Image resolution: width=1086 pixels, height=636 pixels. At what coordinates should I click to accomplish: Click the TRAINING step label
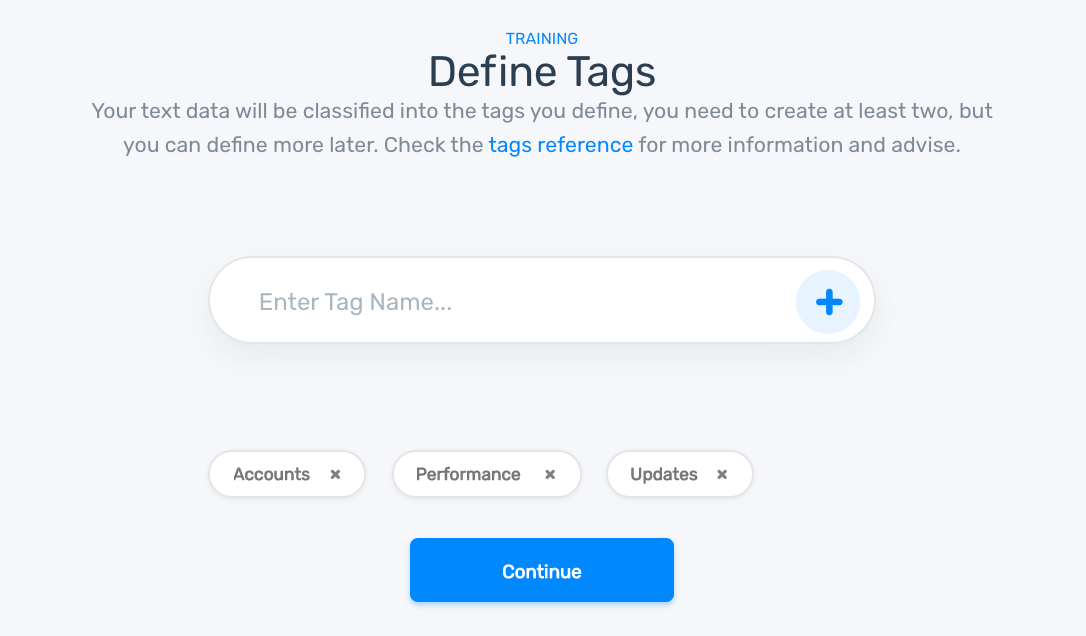[542, 38]
